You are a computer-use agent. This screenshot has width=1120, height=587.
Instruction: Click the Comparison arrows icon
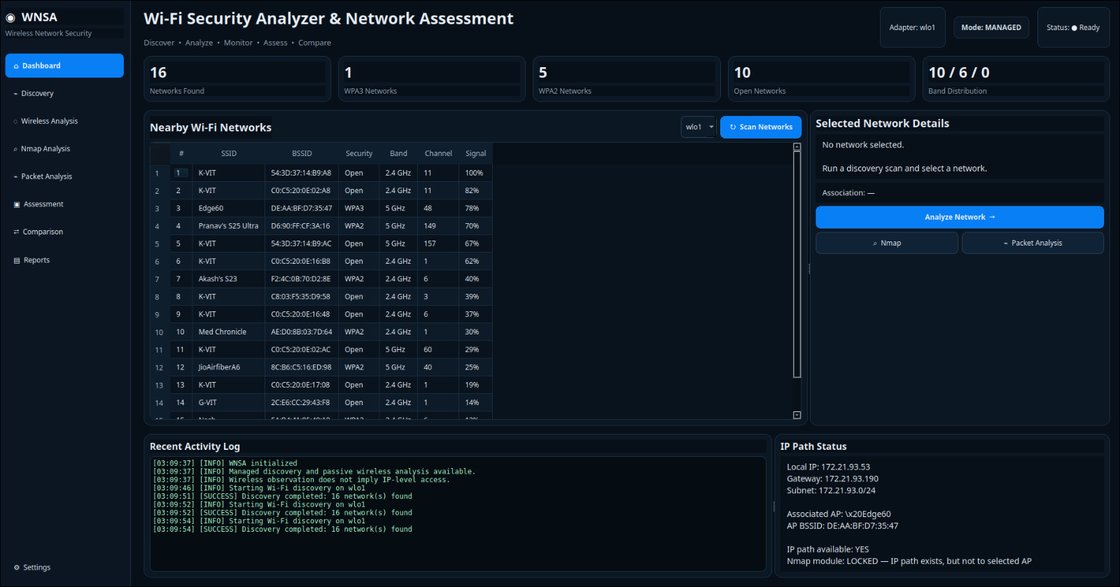(x=16, y=232)
